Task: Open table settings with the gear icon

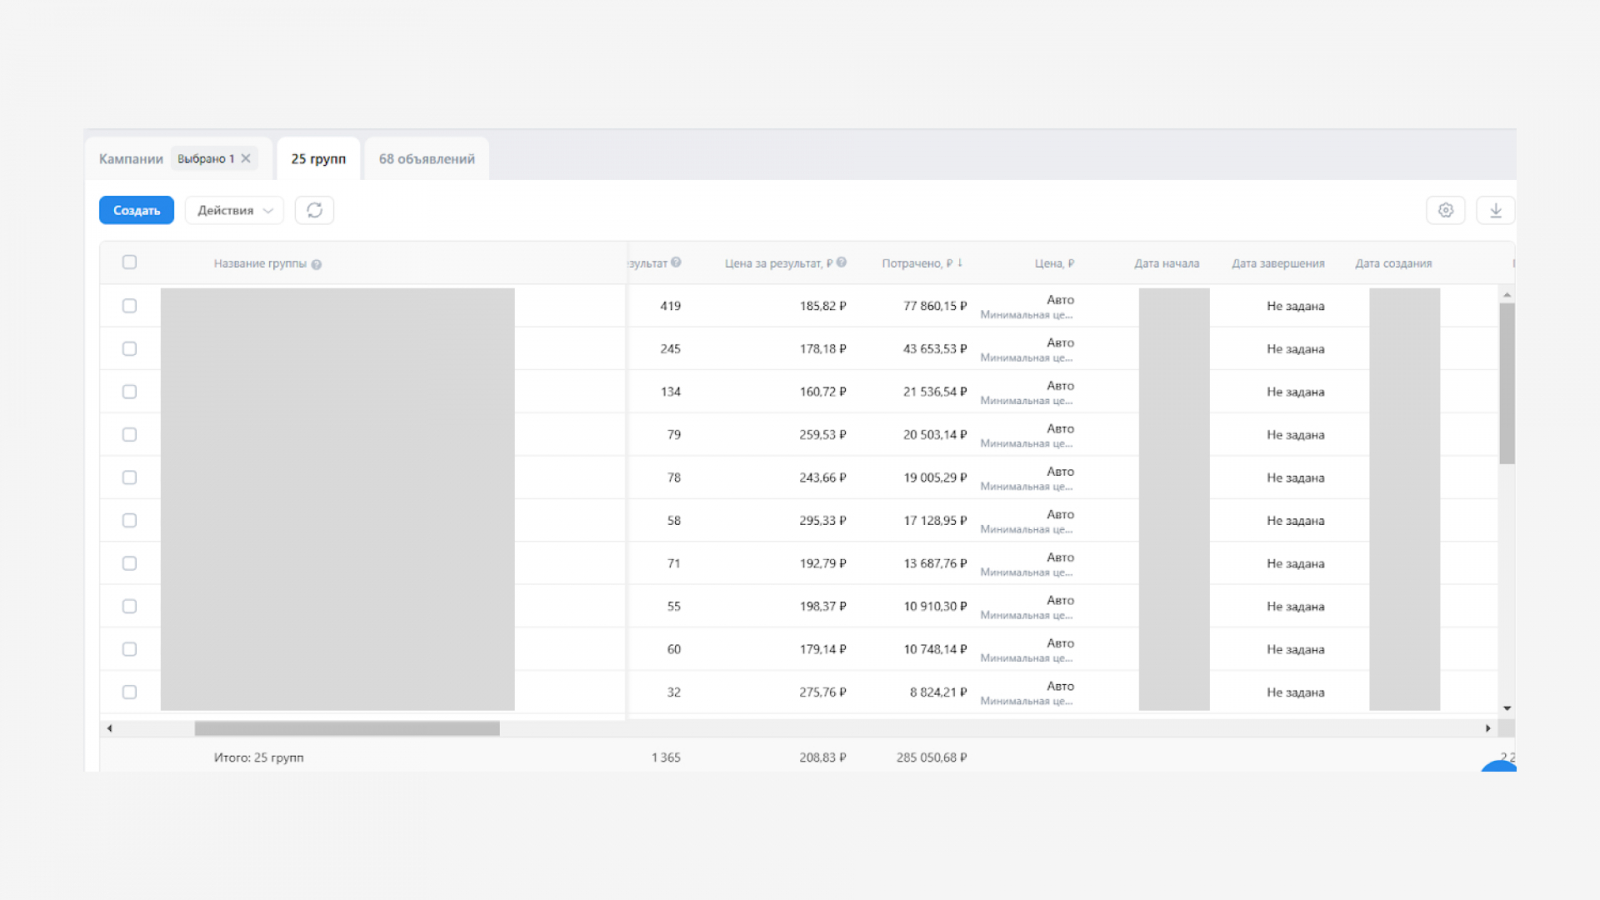Action: pyautogui.click(x=1445, y=210)
